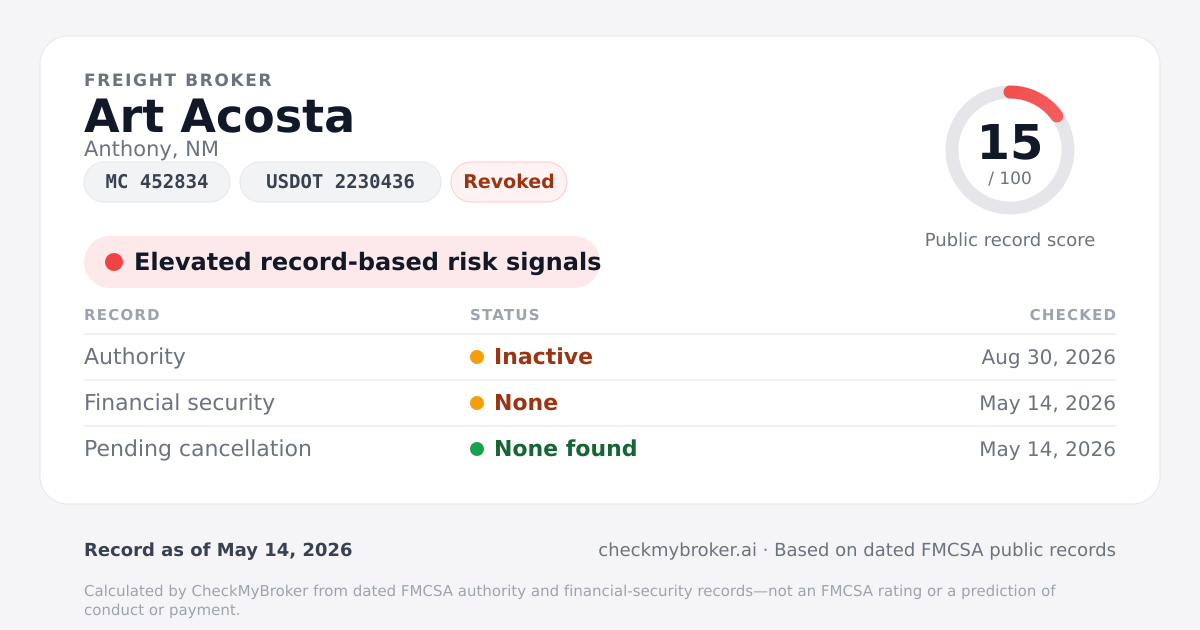Image resolution: width=1200 pixels, height=630 pixels.
Task: Click the Public record score label
Action: 1010,240
